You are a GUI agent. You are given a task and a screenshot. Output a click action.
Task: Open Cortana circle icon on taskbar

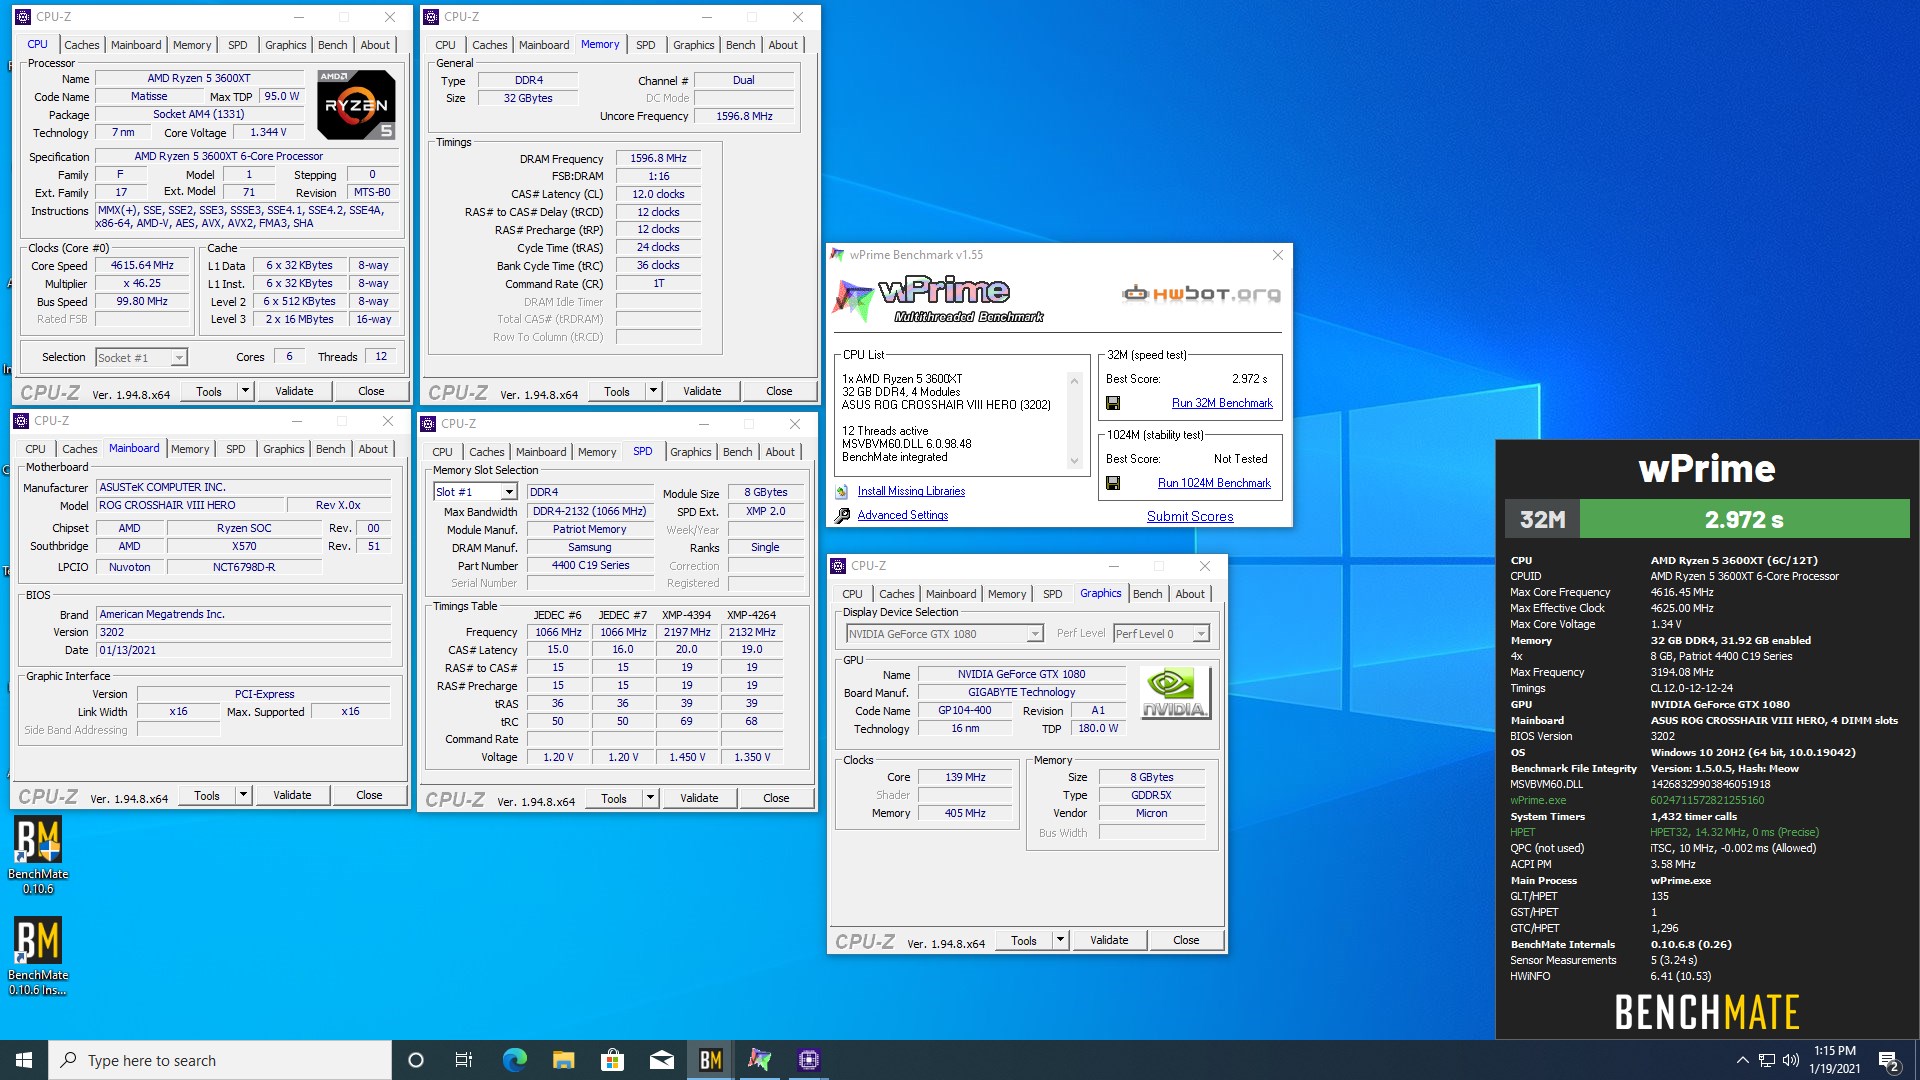[x=416, y=1060]
